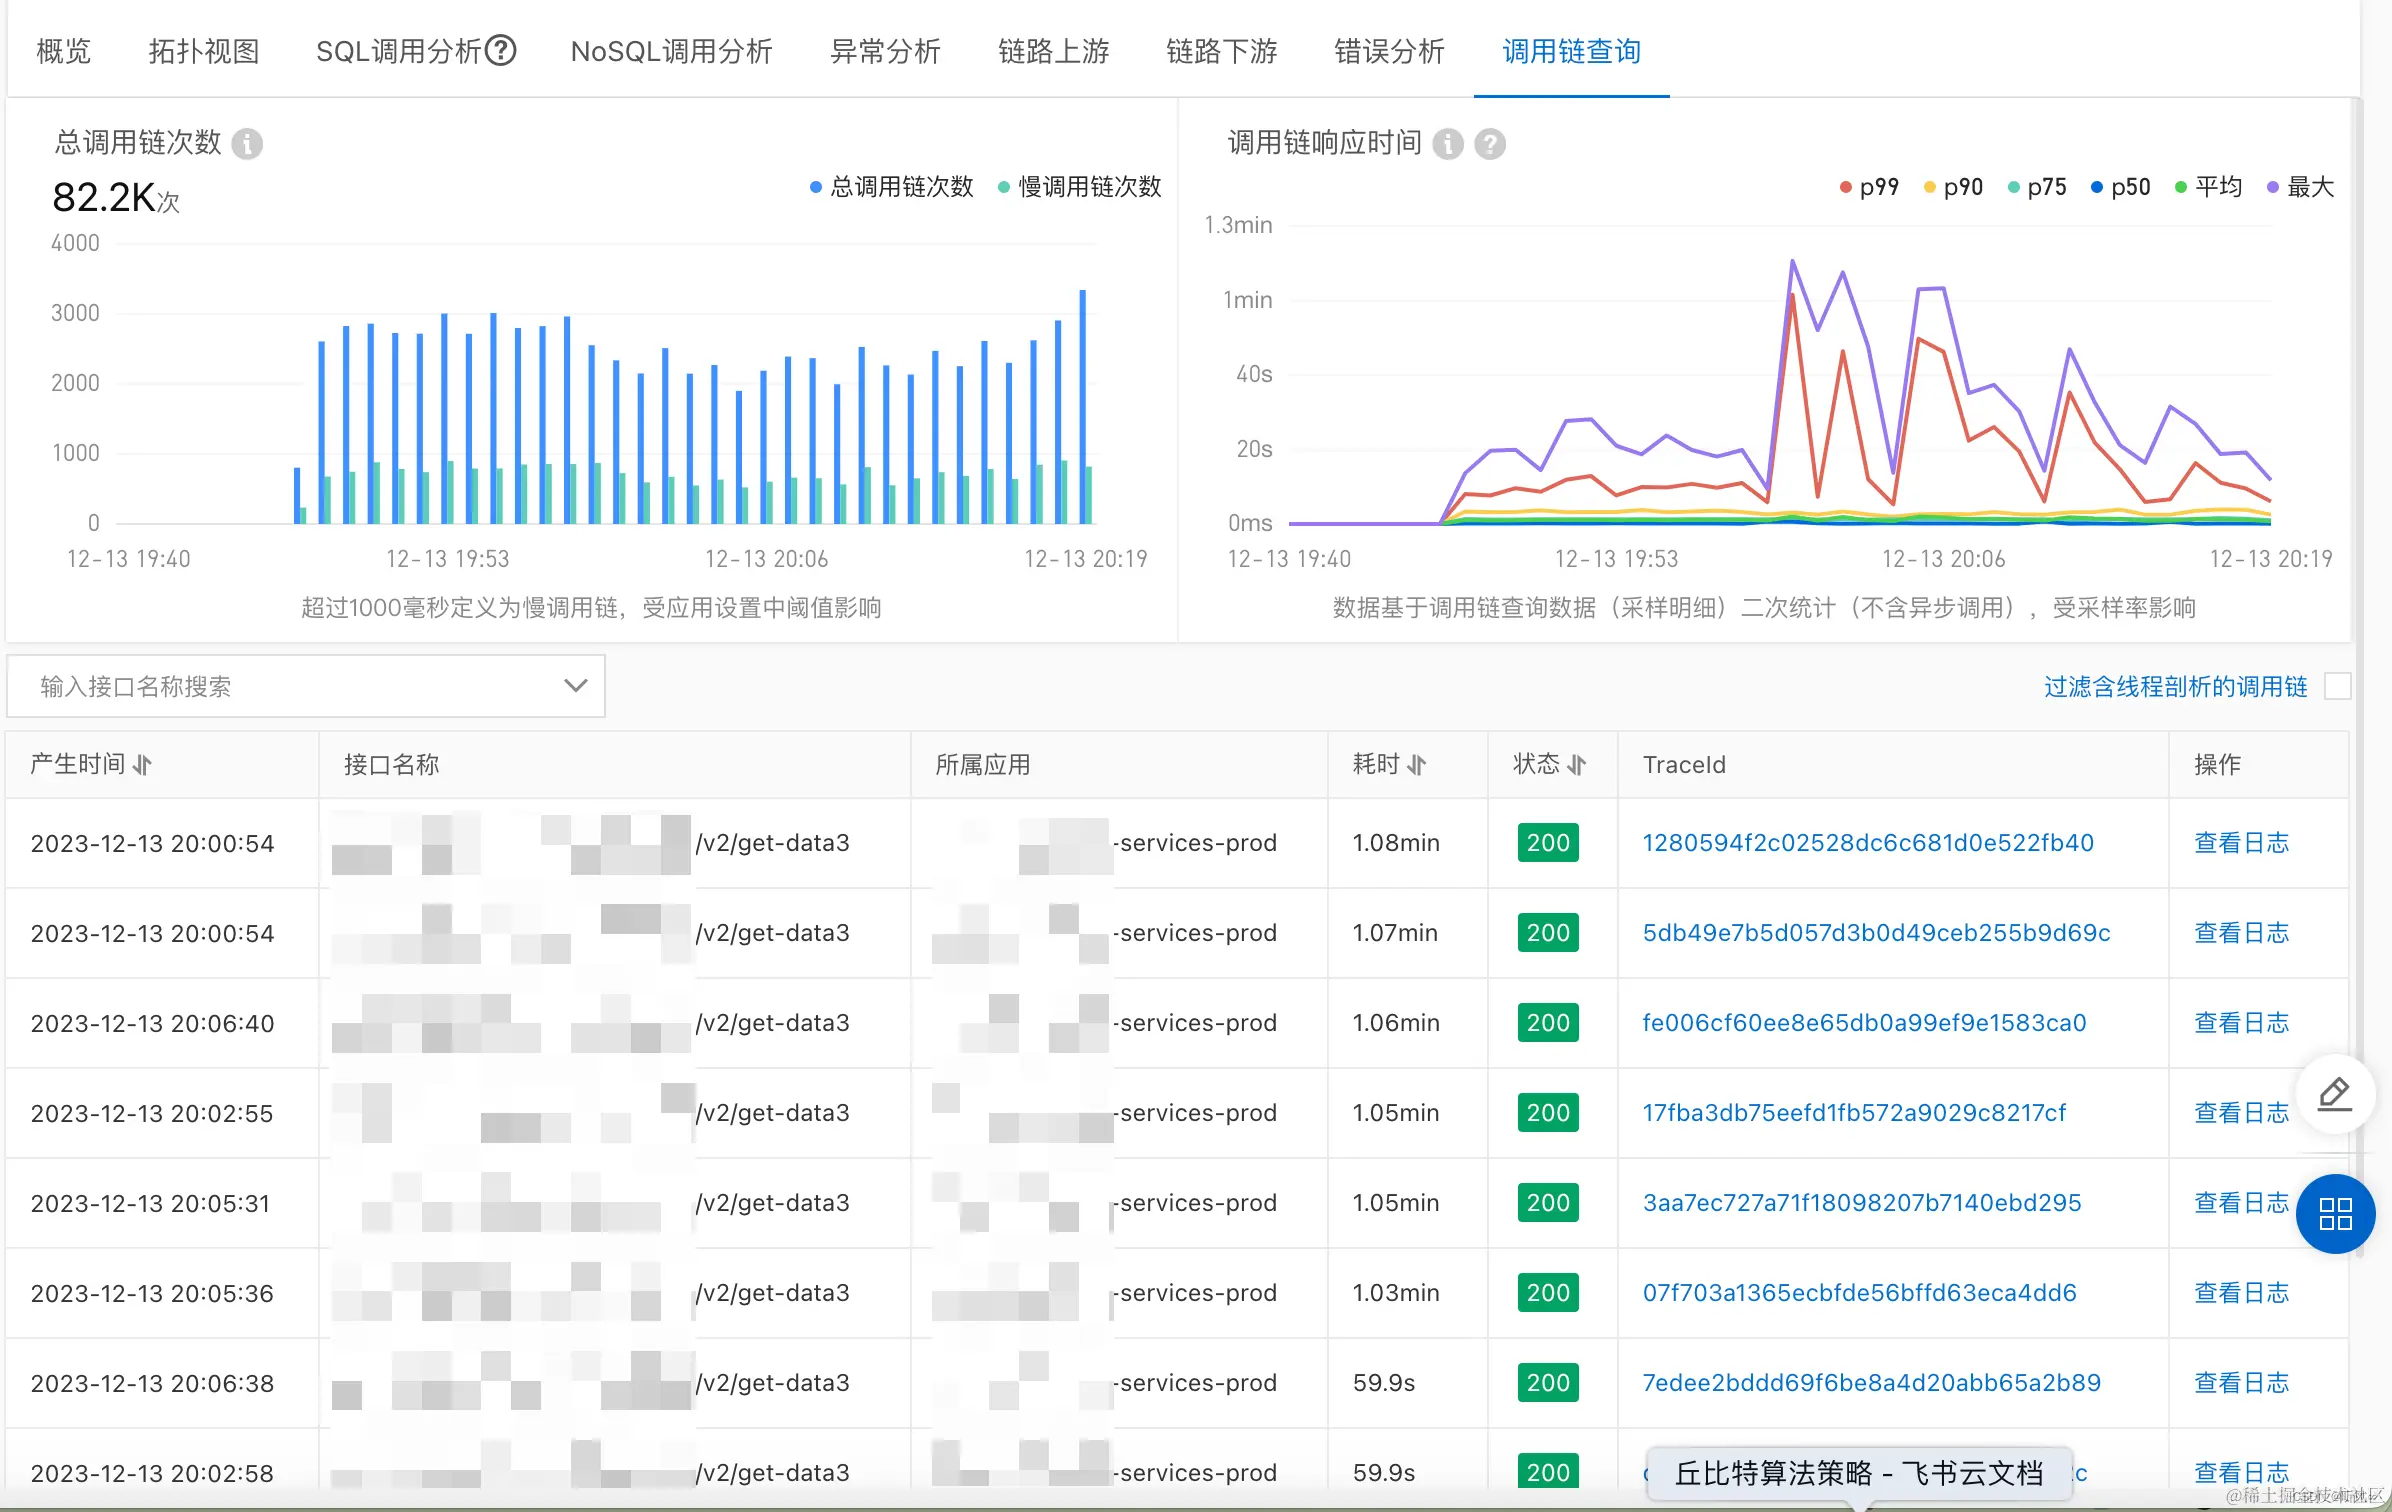
Task: Enable 过滤含线程剖析的调用链 checkbox
Action: (x=2337, y=686)
